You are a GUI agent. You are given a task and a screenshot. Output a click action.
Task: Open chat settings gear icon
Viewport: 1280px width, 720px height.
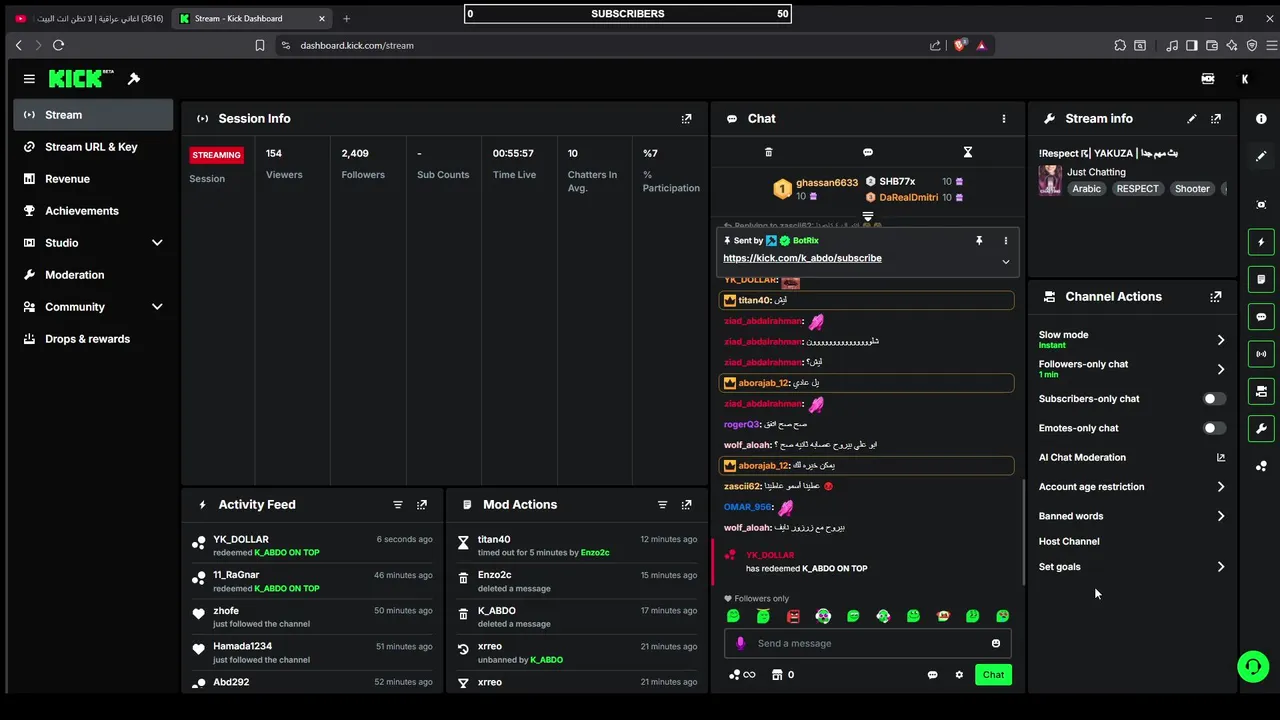959,675
